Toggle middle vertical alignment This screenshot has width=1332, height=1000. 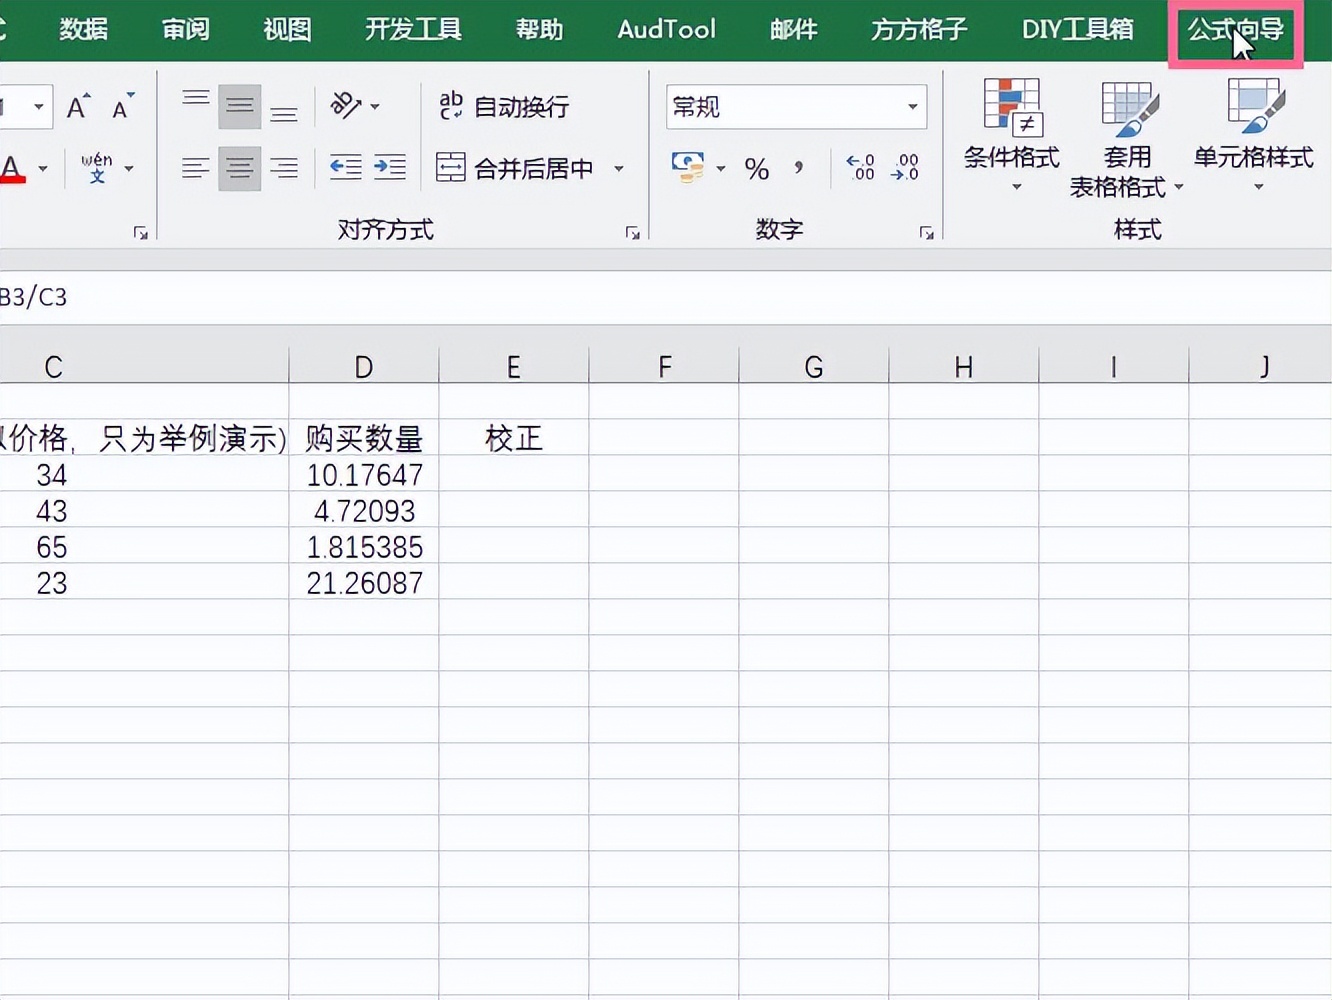coord(239,105)
